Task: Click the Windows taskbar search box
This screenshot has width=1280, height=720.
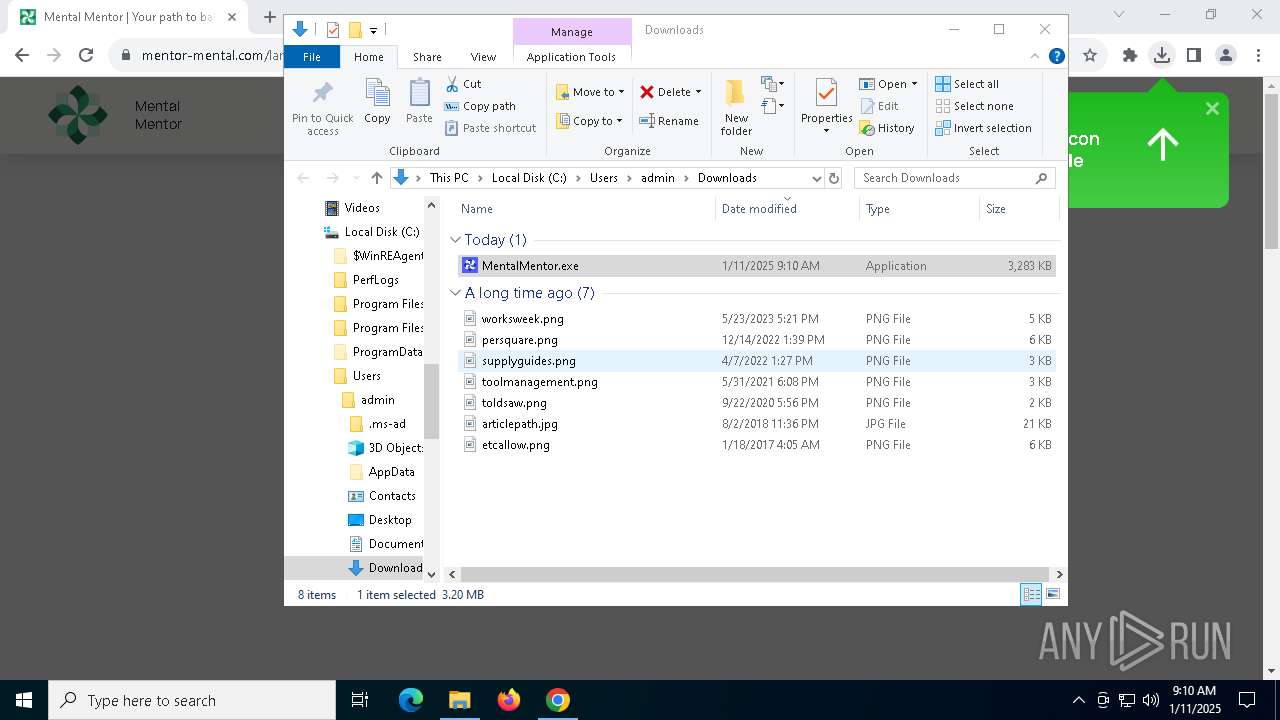Action: 192,700
